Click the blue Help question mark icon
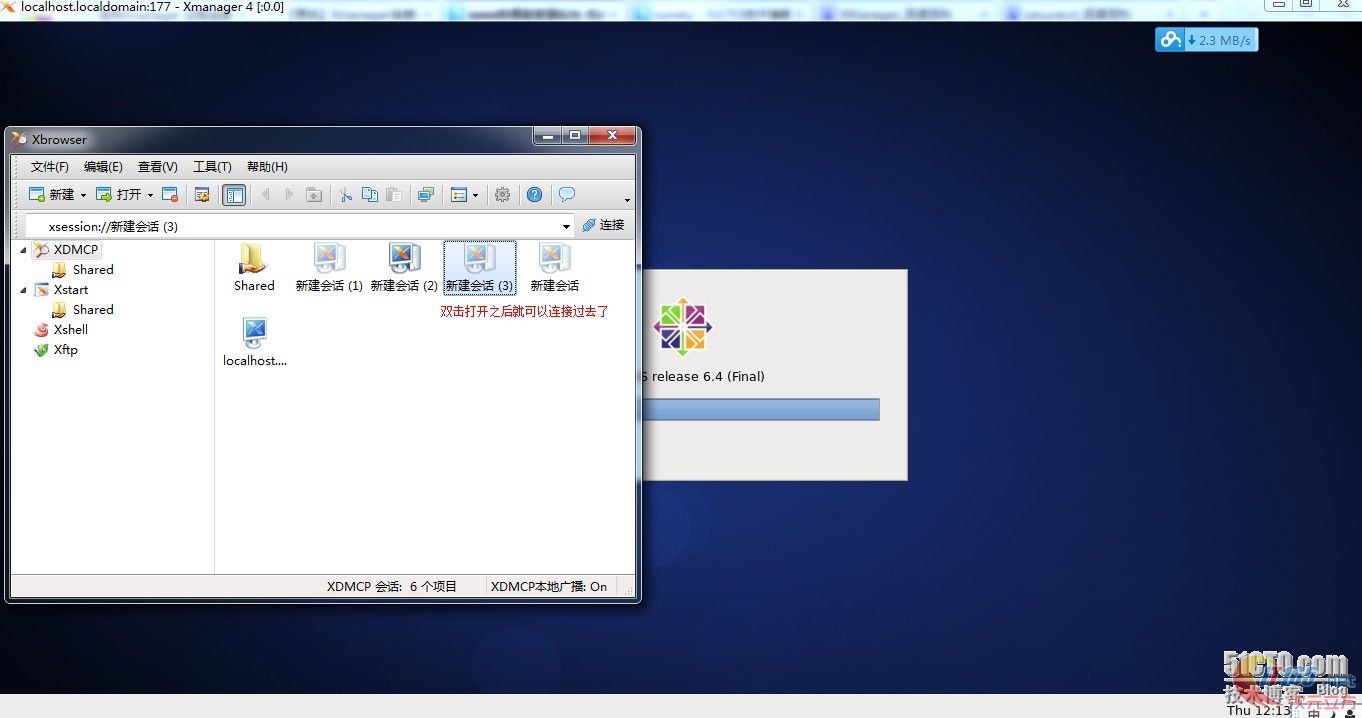The height and width of the screenshot is (718, 1362). point(534,195)
